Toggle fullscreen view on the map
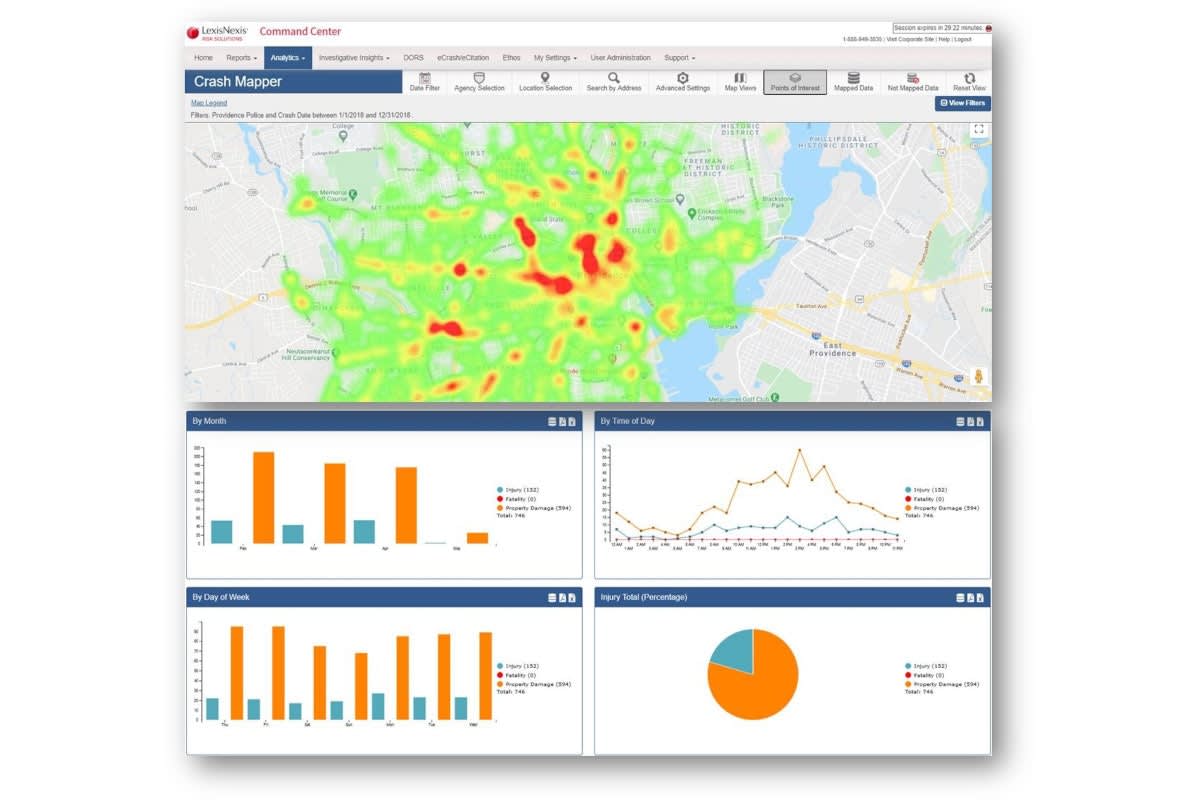This screenshot has height=800, width=1200. coord(978,129)
